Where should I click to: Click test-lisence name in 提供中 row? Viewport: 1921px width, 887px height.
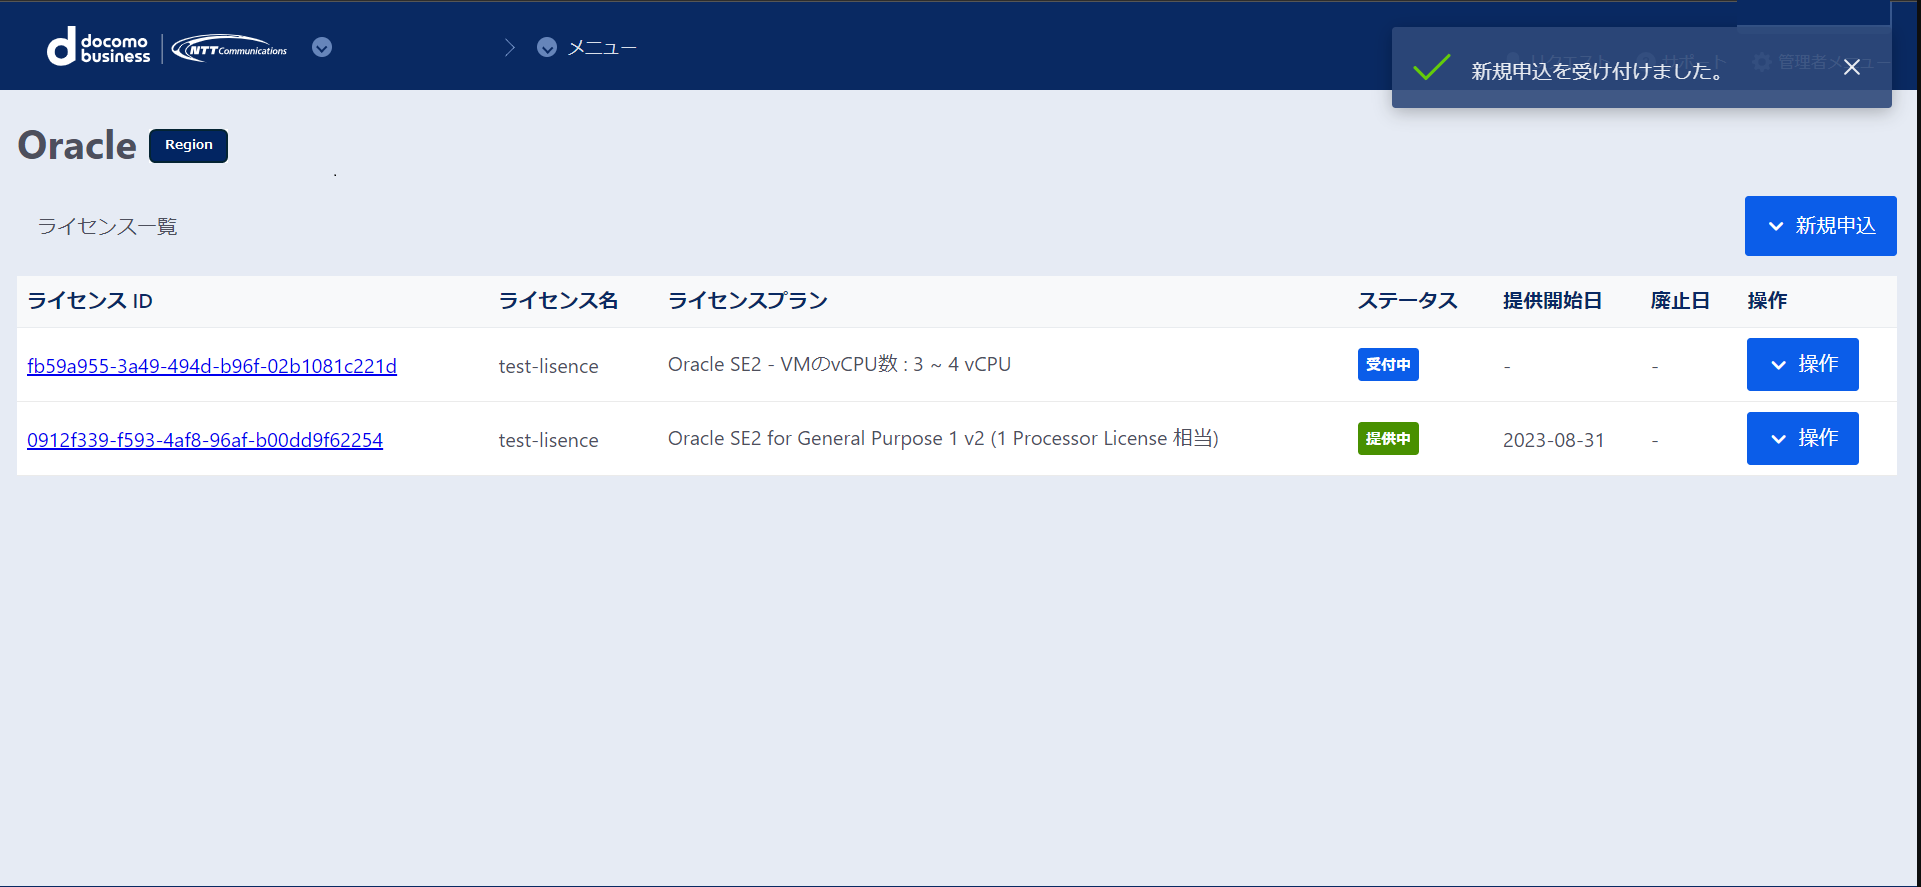click(x=549, y=440)
